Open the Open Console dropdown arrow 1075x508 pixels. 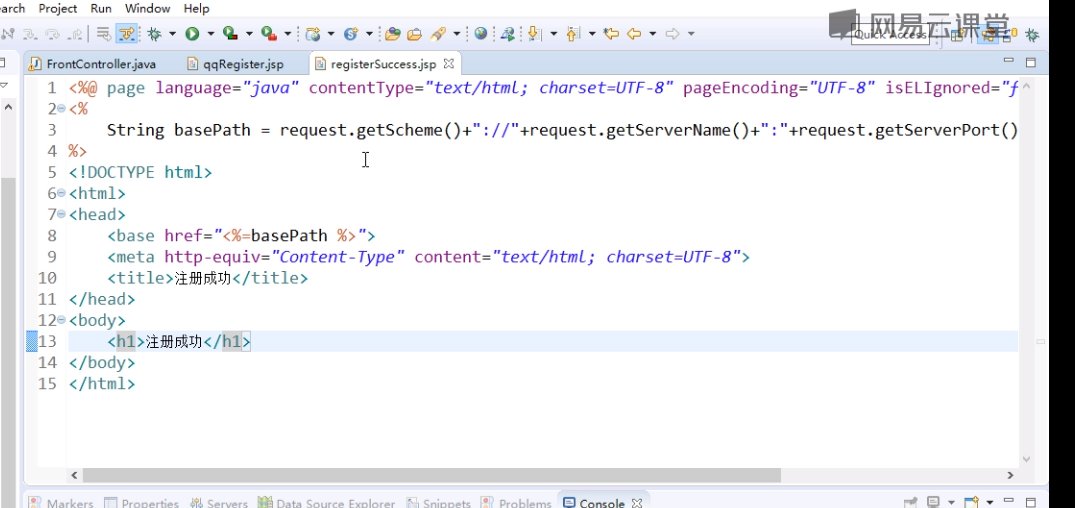point(990,502)
